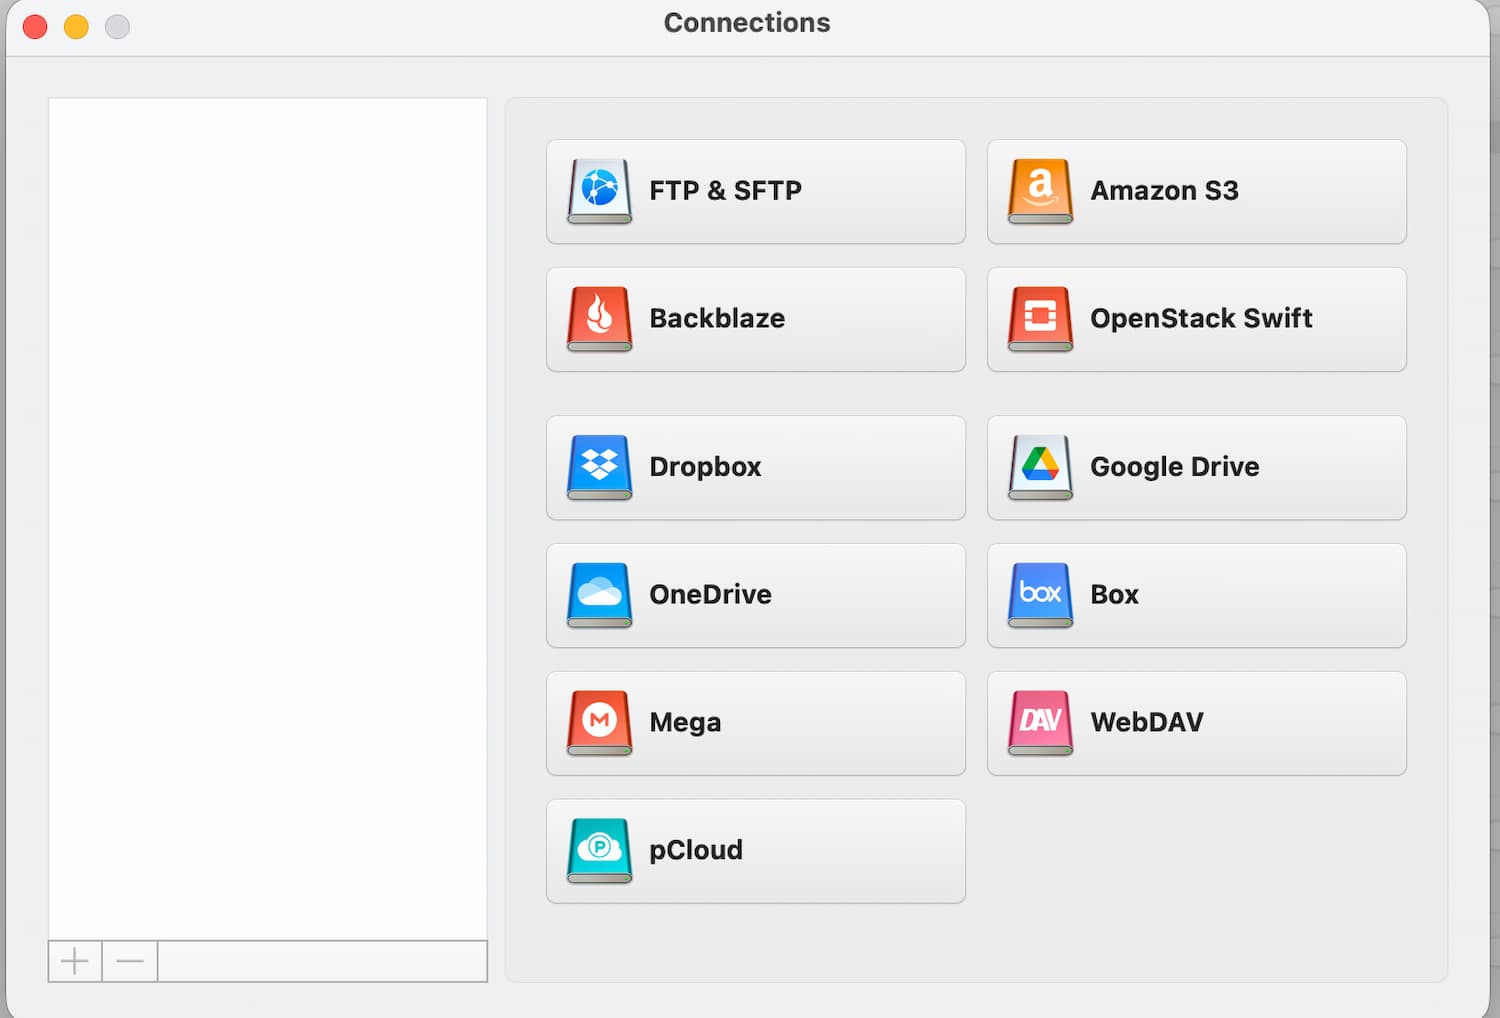Minimize the Connections window
Viewport: 1500px width, 1018px height.
pyautogui.click(x=76, y=27)
